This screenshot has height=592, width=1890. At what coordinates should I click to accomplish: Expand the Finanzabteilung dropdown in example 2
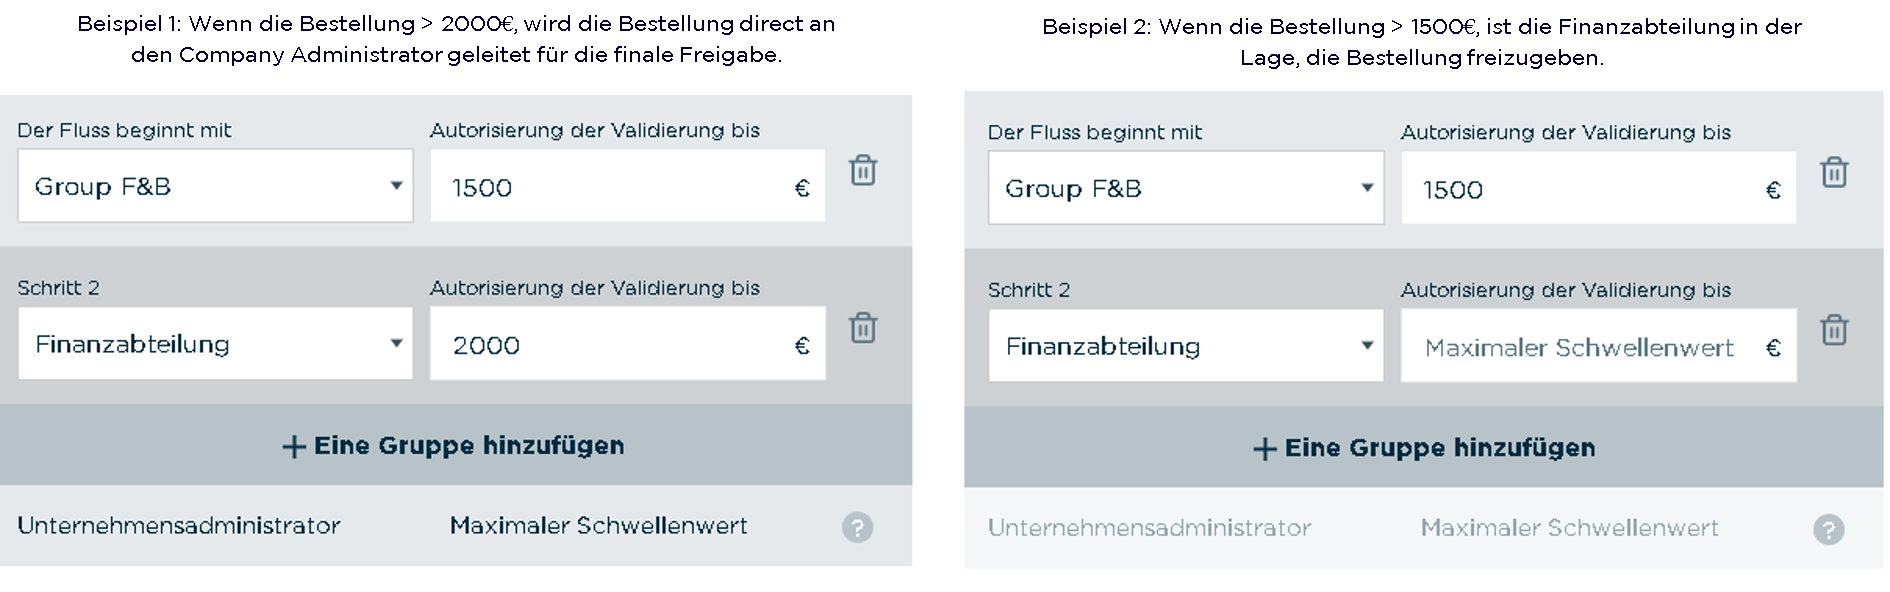click(1186, 345)
